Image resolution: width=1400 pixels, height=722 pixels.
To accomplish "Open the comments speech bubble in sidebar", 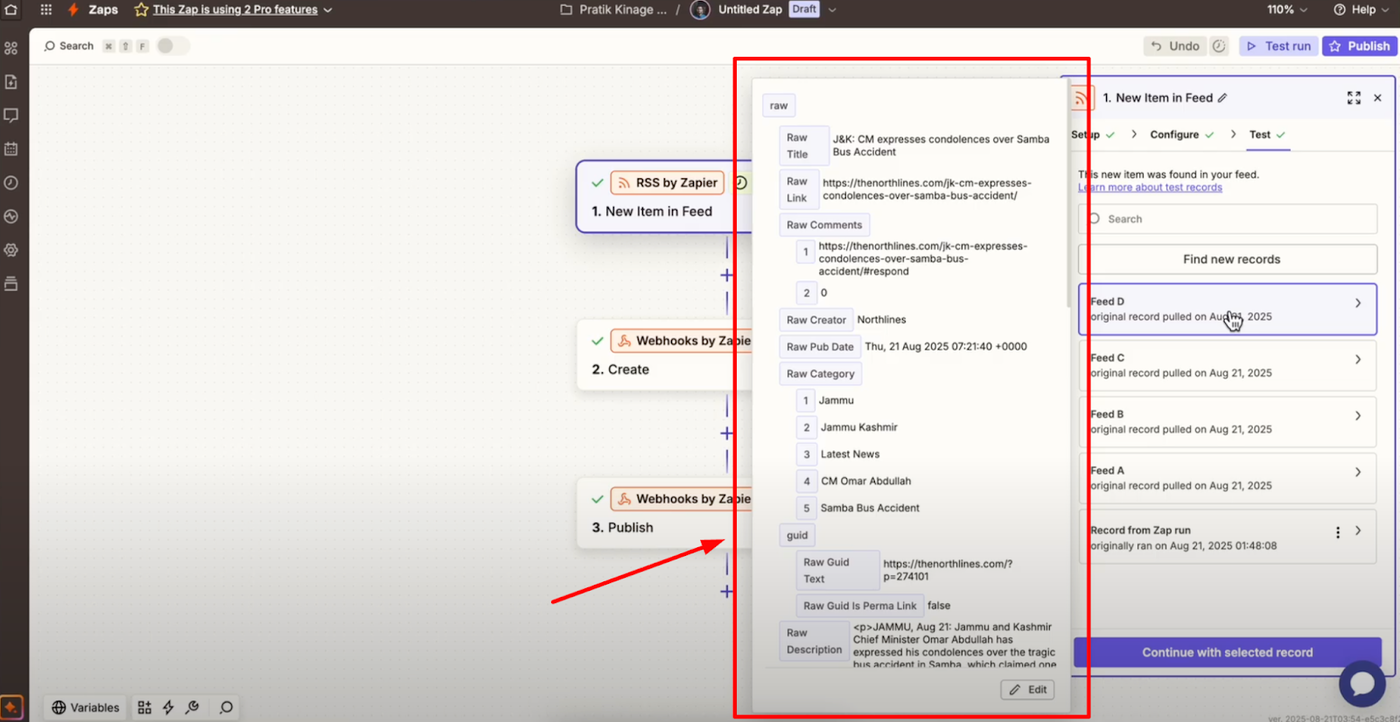I will [11, 116].
